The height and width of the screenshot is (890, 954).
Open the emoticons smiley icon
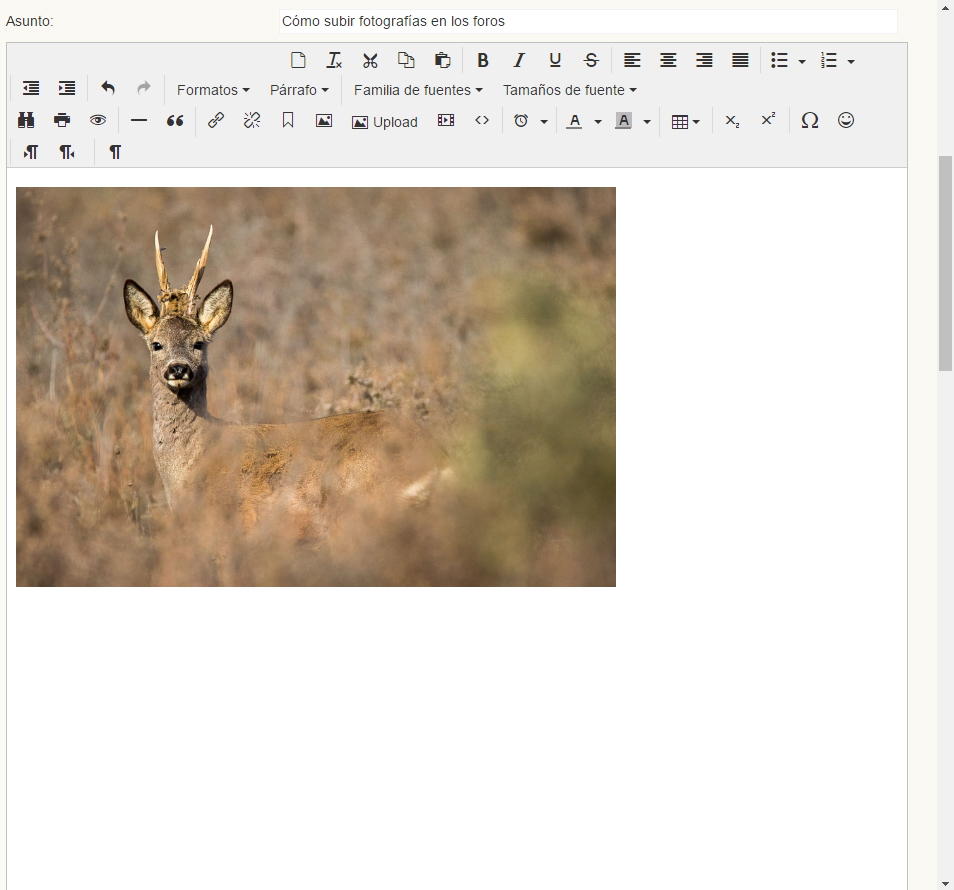click(x=846, y=120)
